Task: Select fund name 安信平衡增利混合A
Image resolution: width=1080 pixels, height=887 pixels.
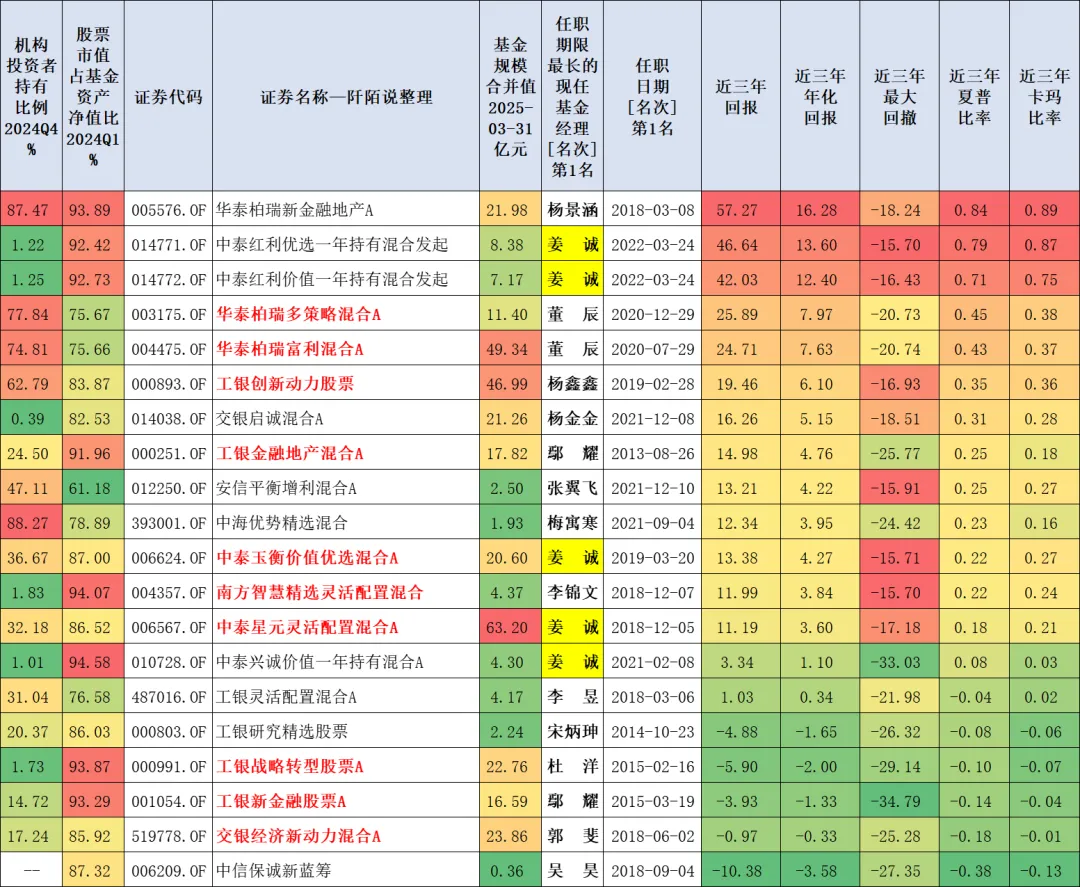Action: coord(286,488)
